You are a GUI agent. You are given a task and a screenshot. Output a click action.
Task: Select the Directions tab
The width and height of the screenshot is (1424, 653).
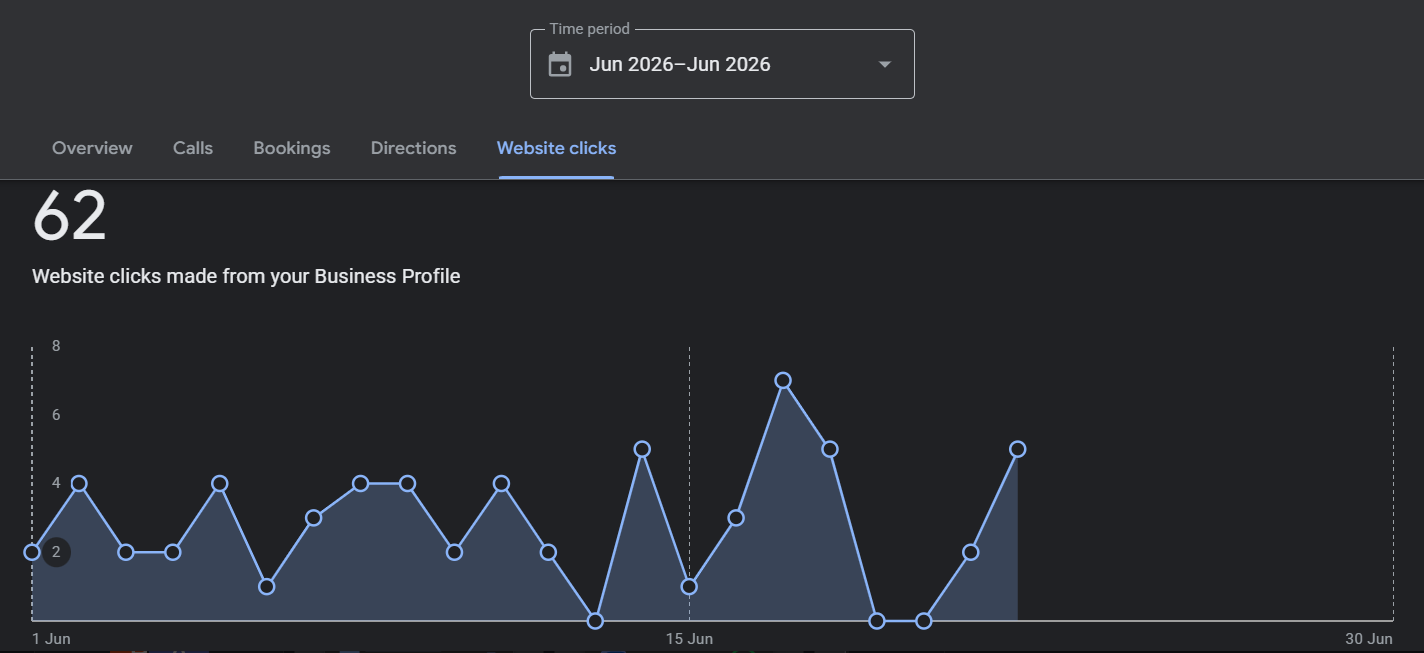413,148
